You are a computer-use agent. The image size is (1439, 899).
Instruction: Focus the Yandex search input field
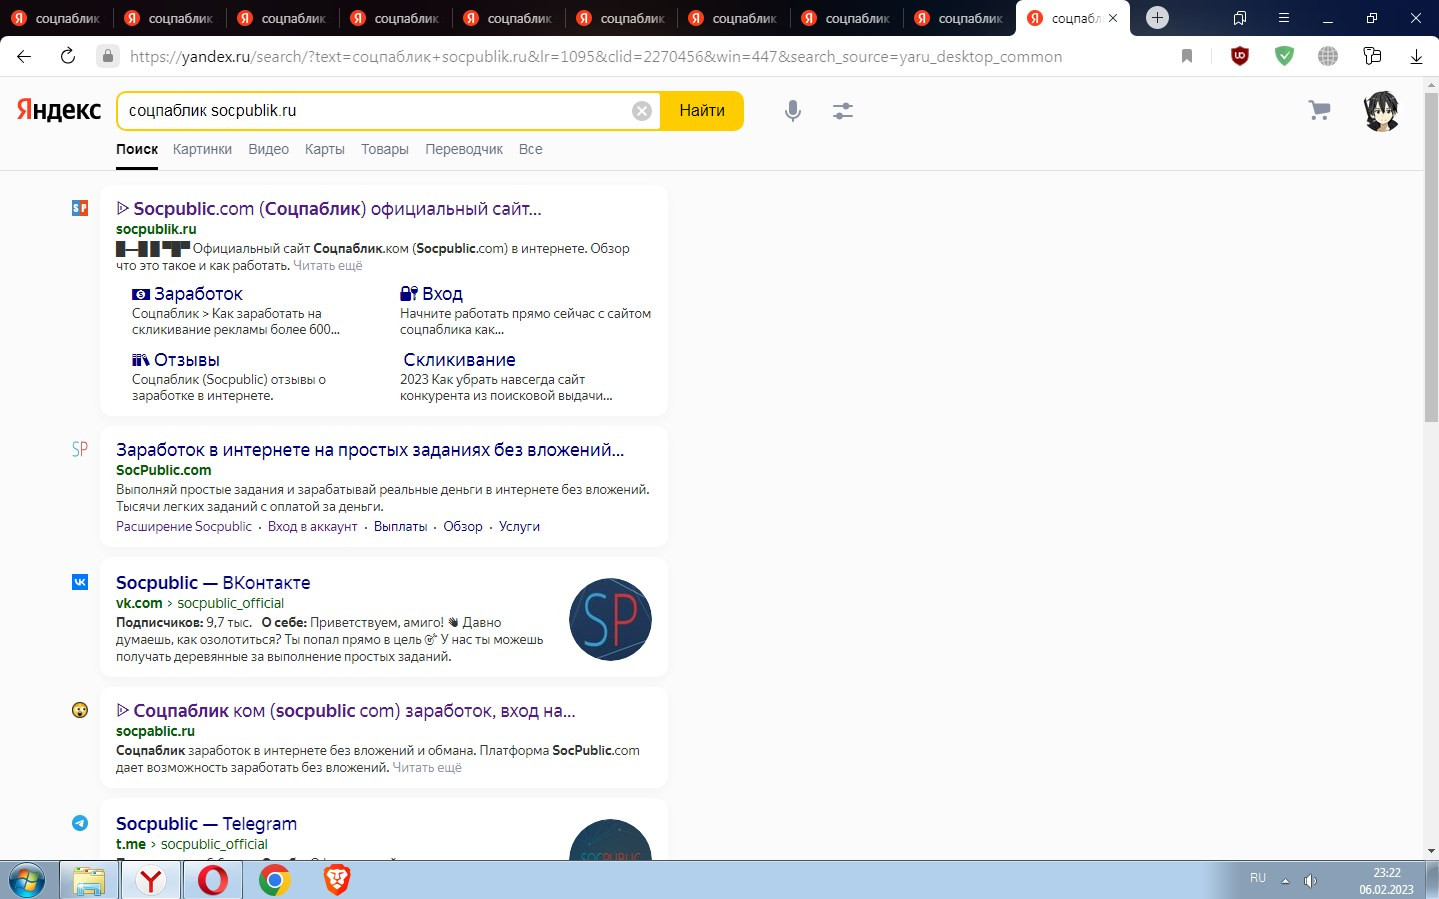(375, 111)
